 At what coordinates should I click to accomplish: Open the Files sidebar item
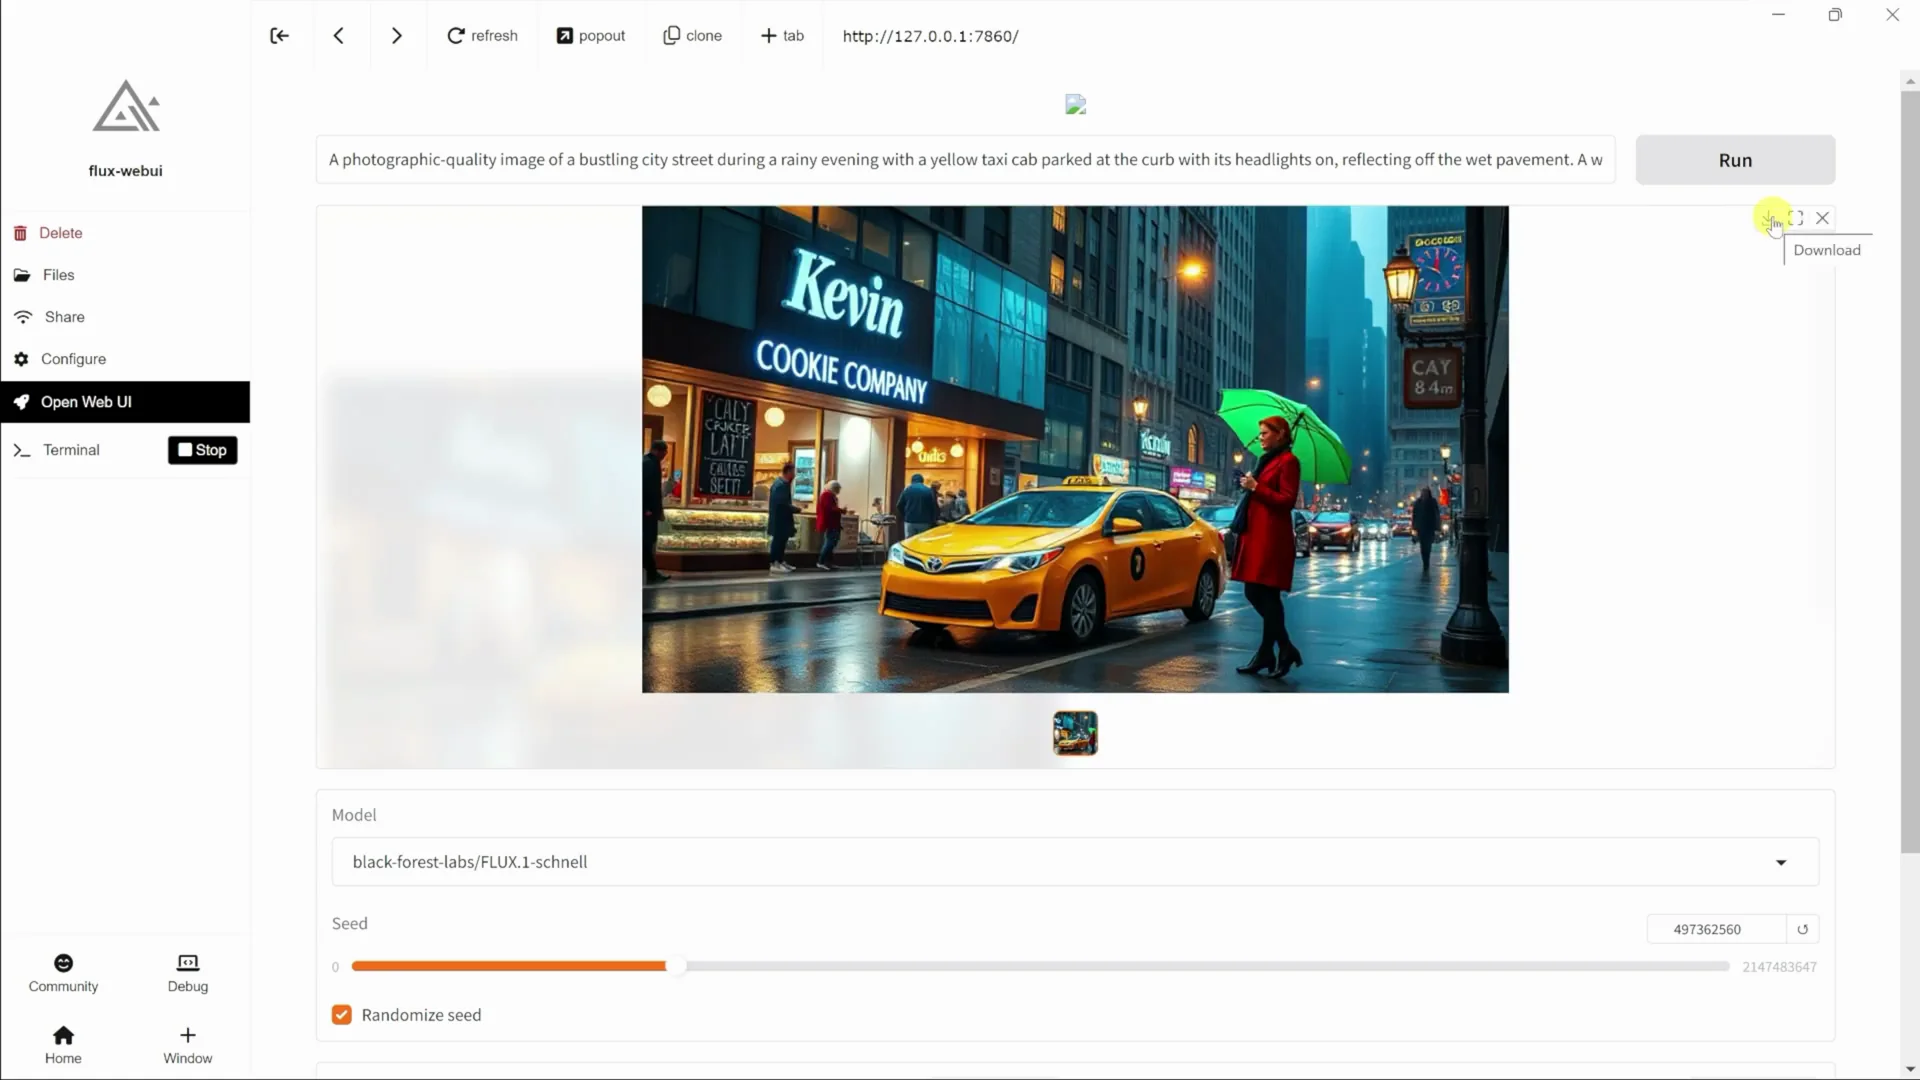click(x=57, y=274)
